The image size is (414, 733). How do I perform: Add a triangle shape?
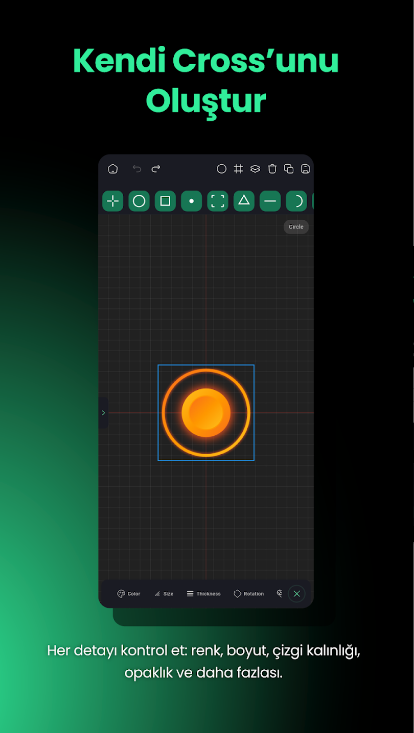[x=244, y=201]
